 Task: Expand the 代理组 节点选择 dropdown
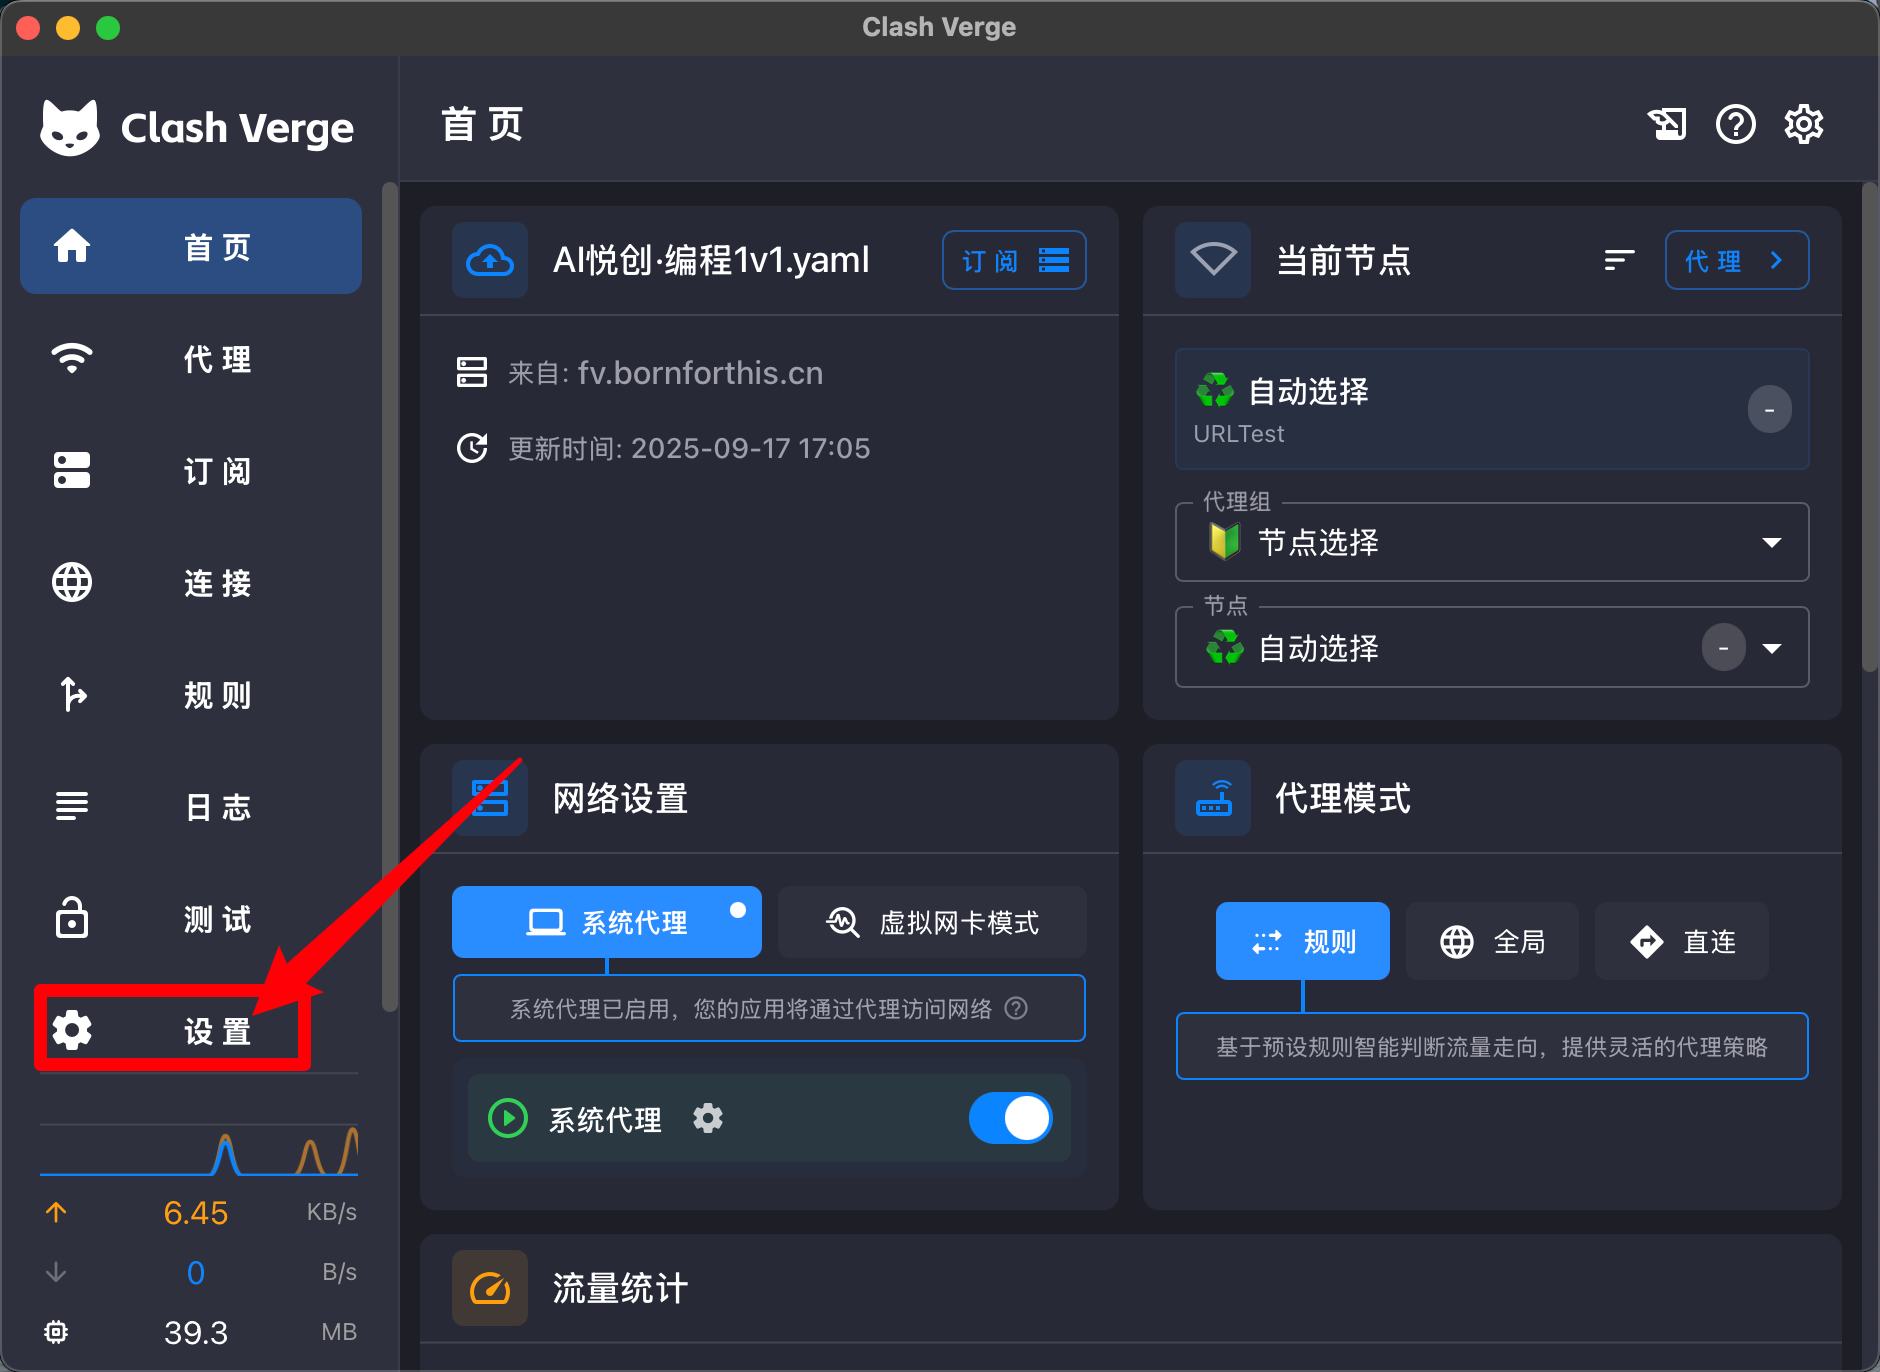click(1492, 542)
